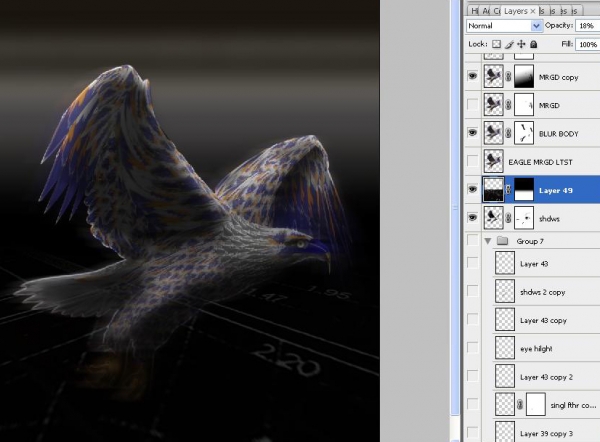Show the shdws 2 copy layer
This screenshot has height=442, width=600.
(473, 291)
